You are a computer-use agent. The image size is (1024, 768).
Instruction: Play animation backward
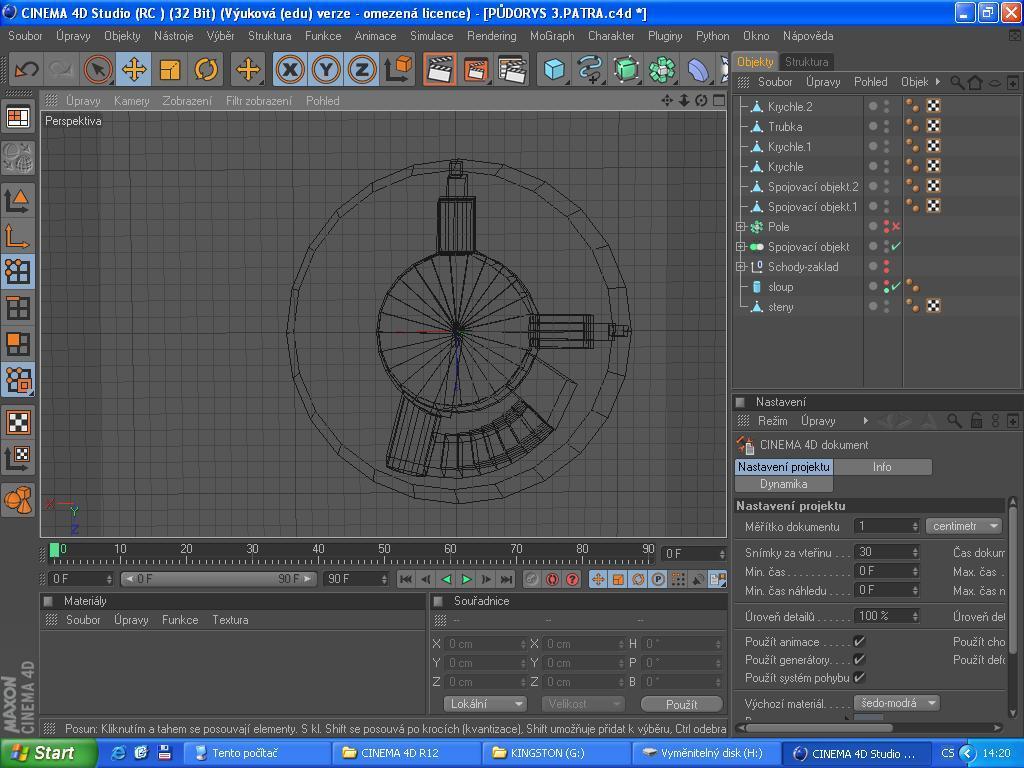447,579
